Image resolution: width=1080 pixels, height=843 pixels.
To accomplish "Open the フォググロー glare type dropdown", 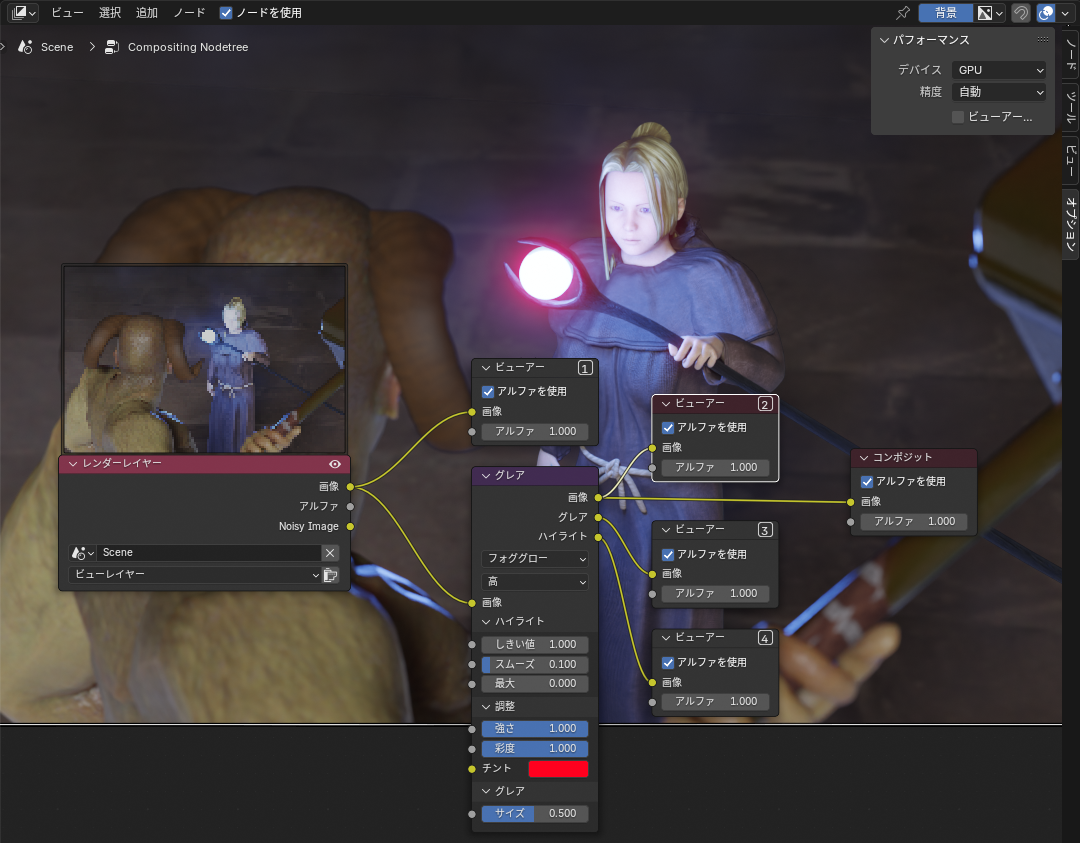I will click(535, 560).
